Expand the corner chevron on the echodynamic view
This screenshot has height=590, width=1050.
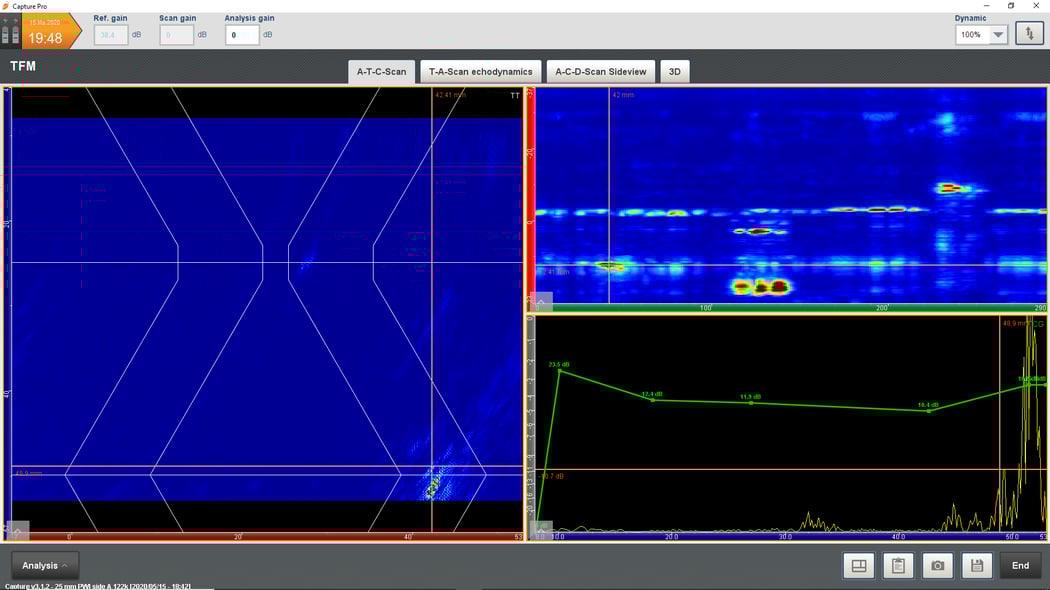point(541,529)
